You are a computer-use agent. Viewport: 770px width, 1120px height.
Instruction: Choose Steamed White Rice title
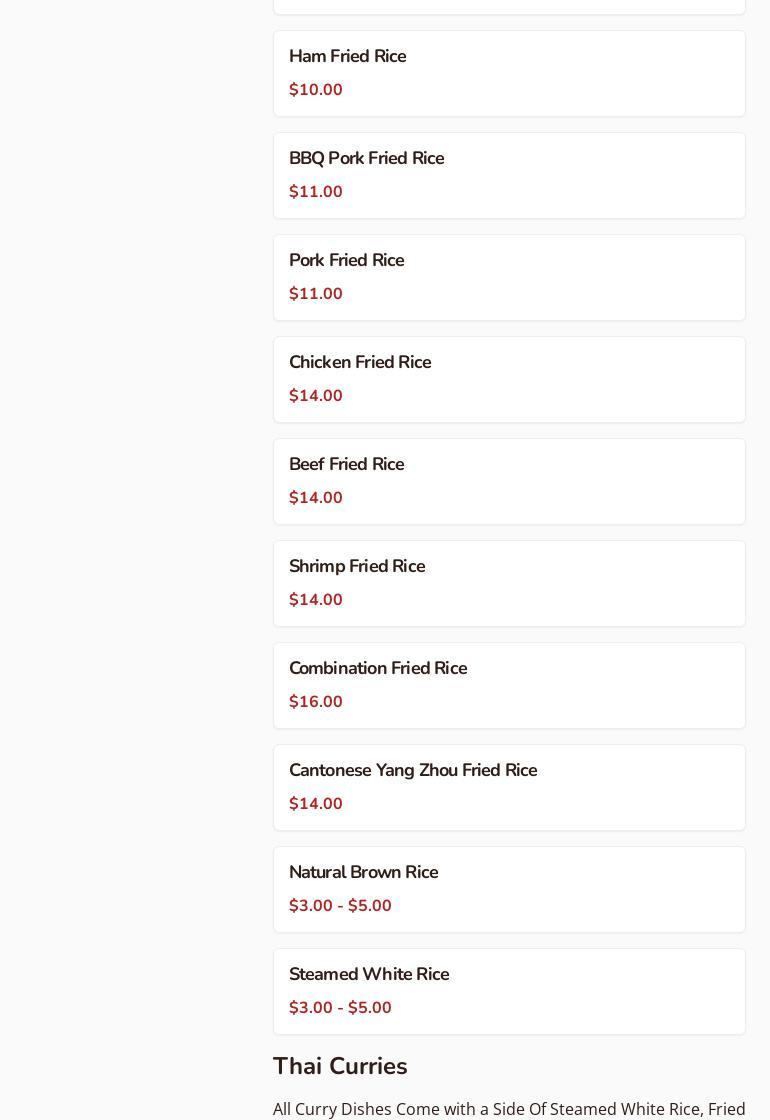point(369,975)
